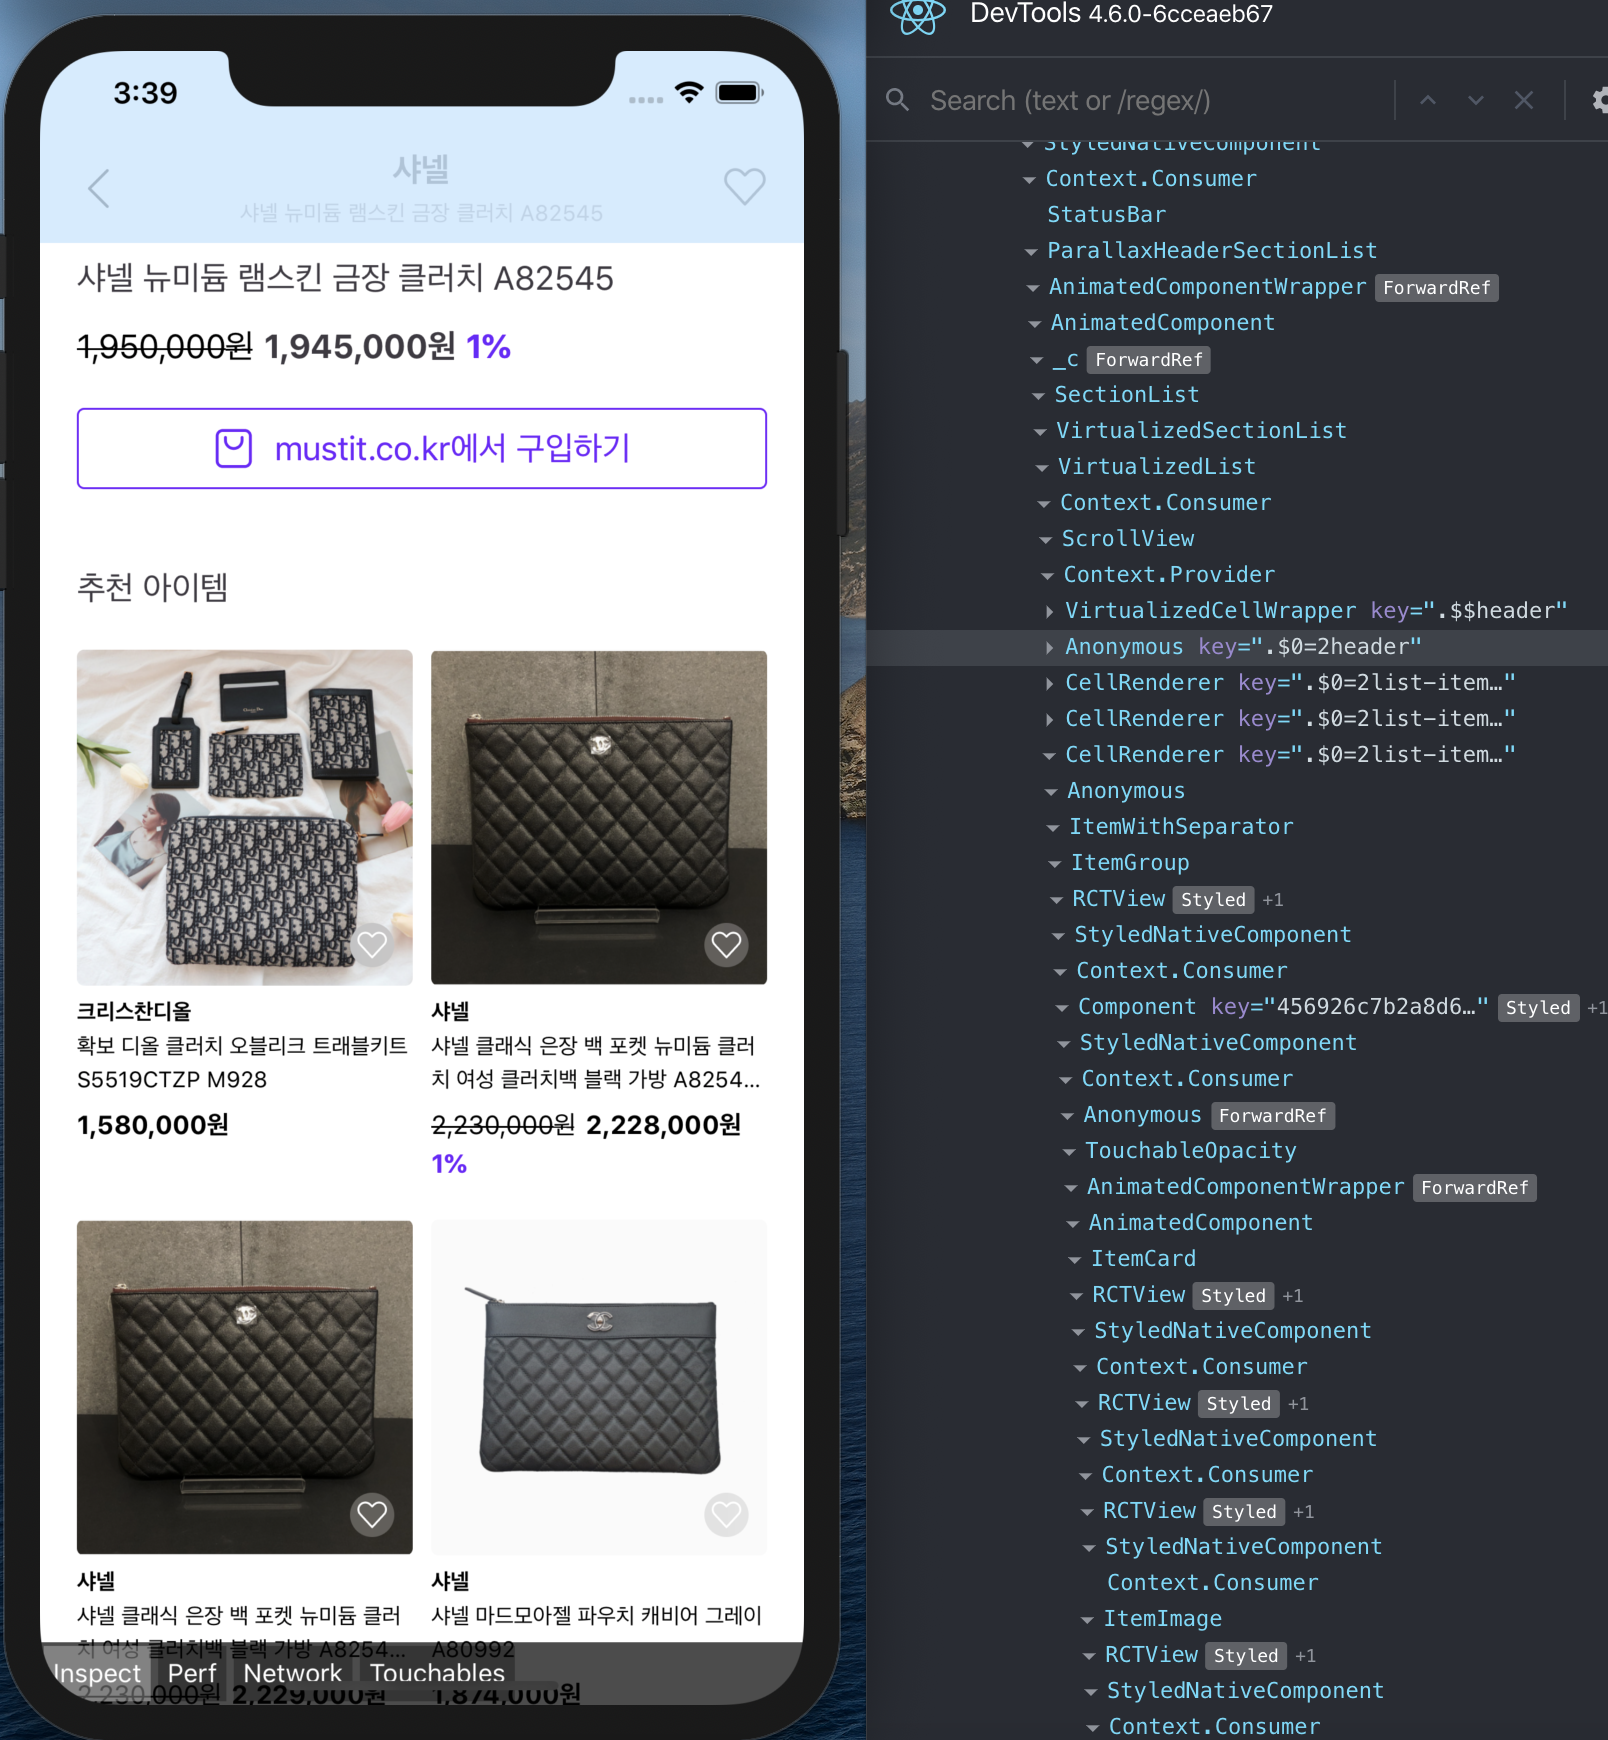Expand the Anonymous .$0=2header node

tap(1048, 647)
